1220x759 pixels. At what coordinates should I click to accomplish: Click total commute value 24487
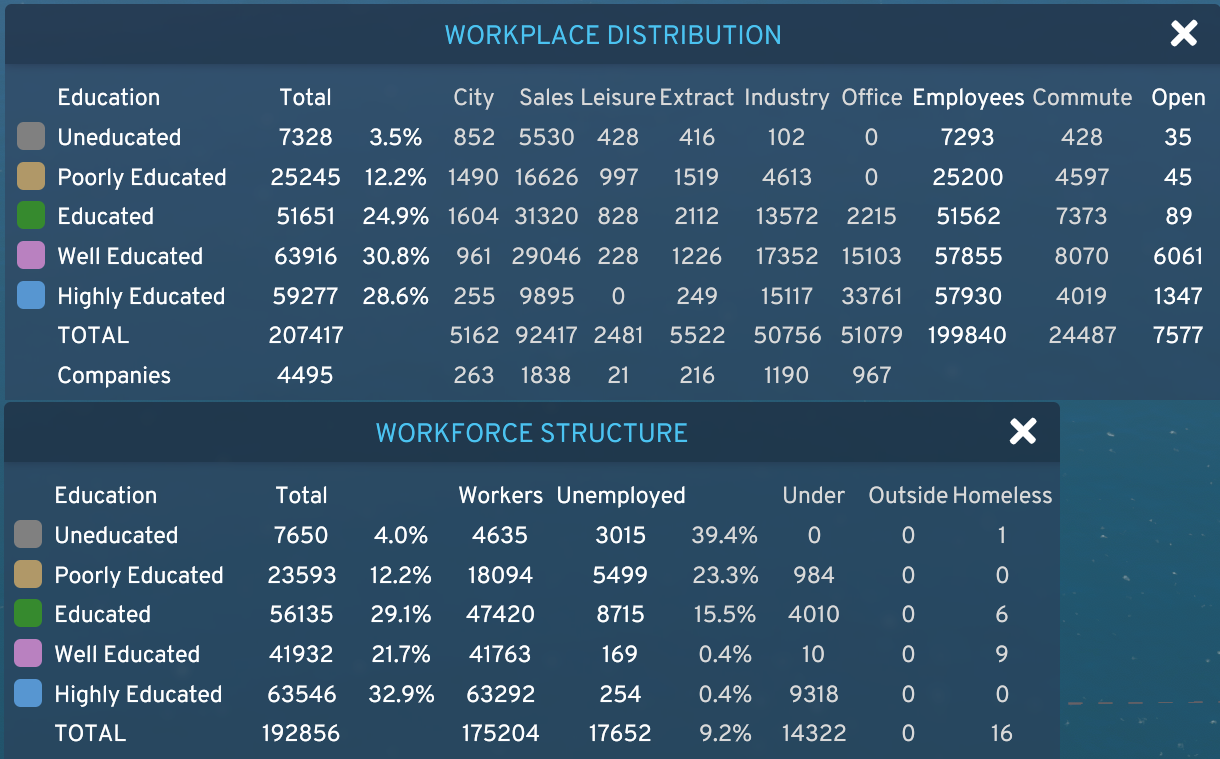tap(1082, 336)
